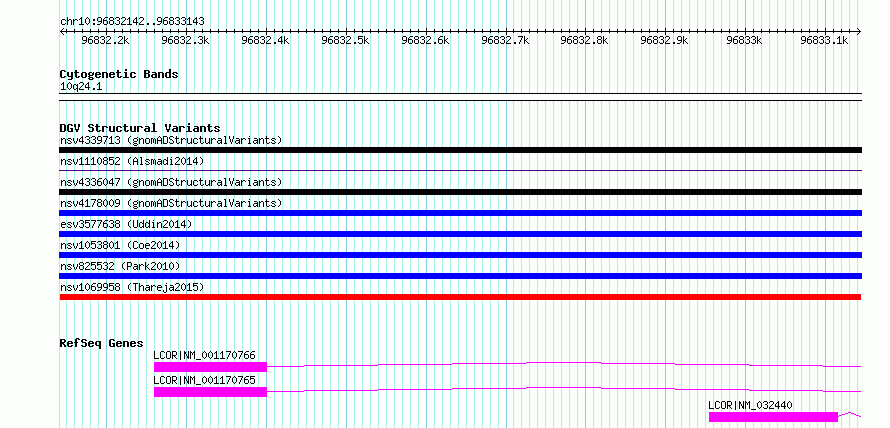This screenshot has height=428, width=890.
Task: Click the blue bar for nsv825532
Action: 460,276
